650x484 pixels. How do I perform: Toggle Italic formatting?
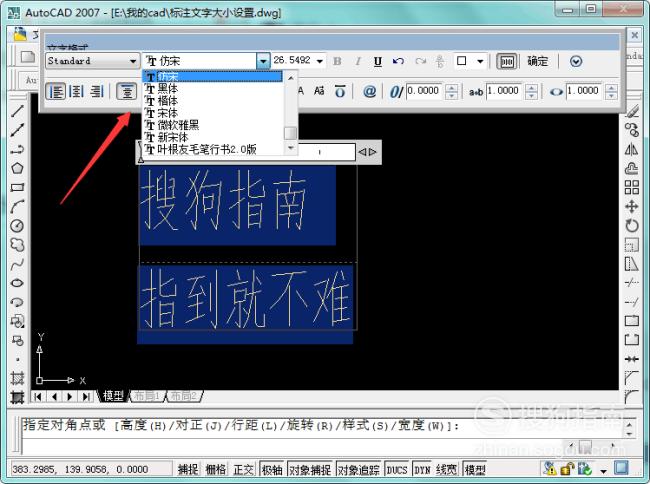[x=357, y=61]
